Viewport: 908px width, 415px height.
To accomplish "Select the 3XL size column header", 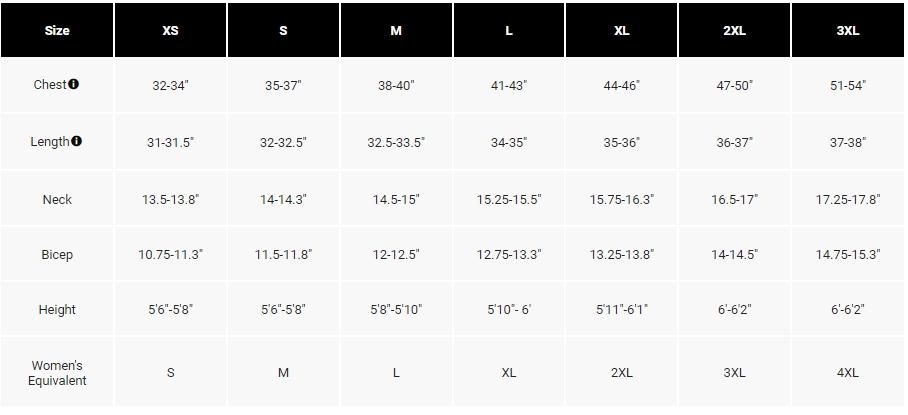I will [x=847, y=30].
